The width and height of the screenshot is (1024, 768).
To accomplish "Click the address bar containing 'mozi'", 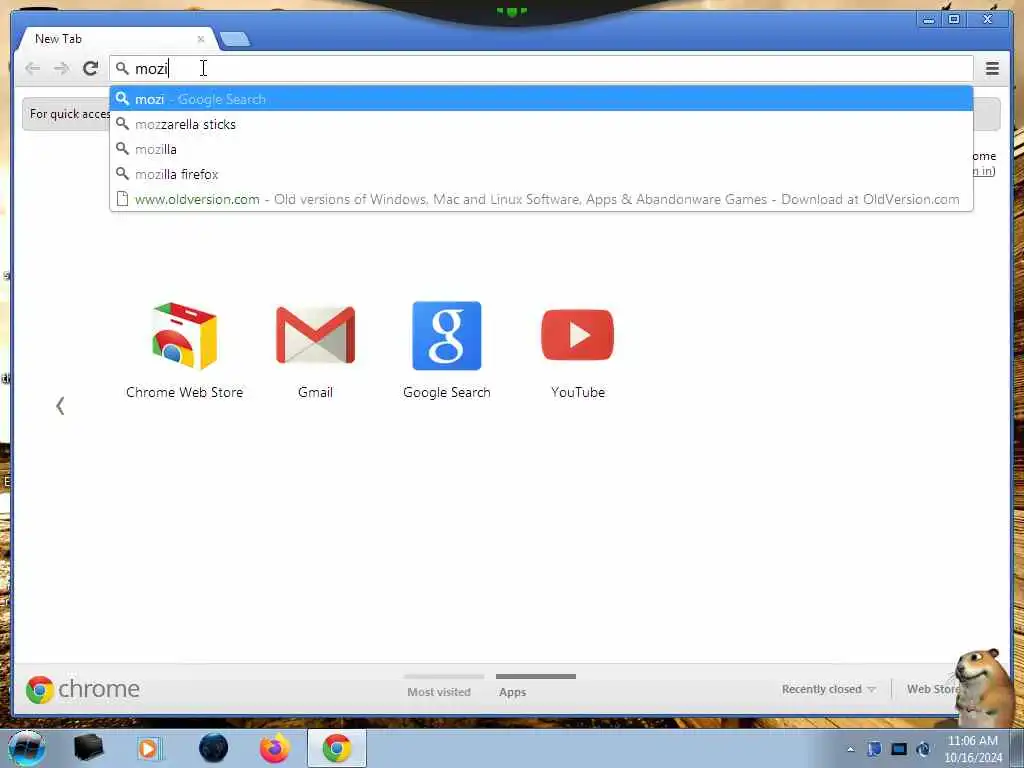I will point(541,68).
